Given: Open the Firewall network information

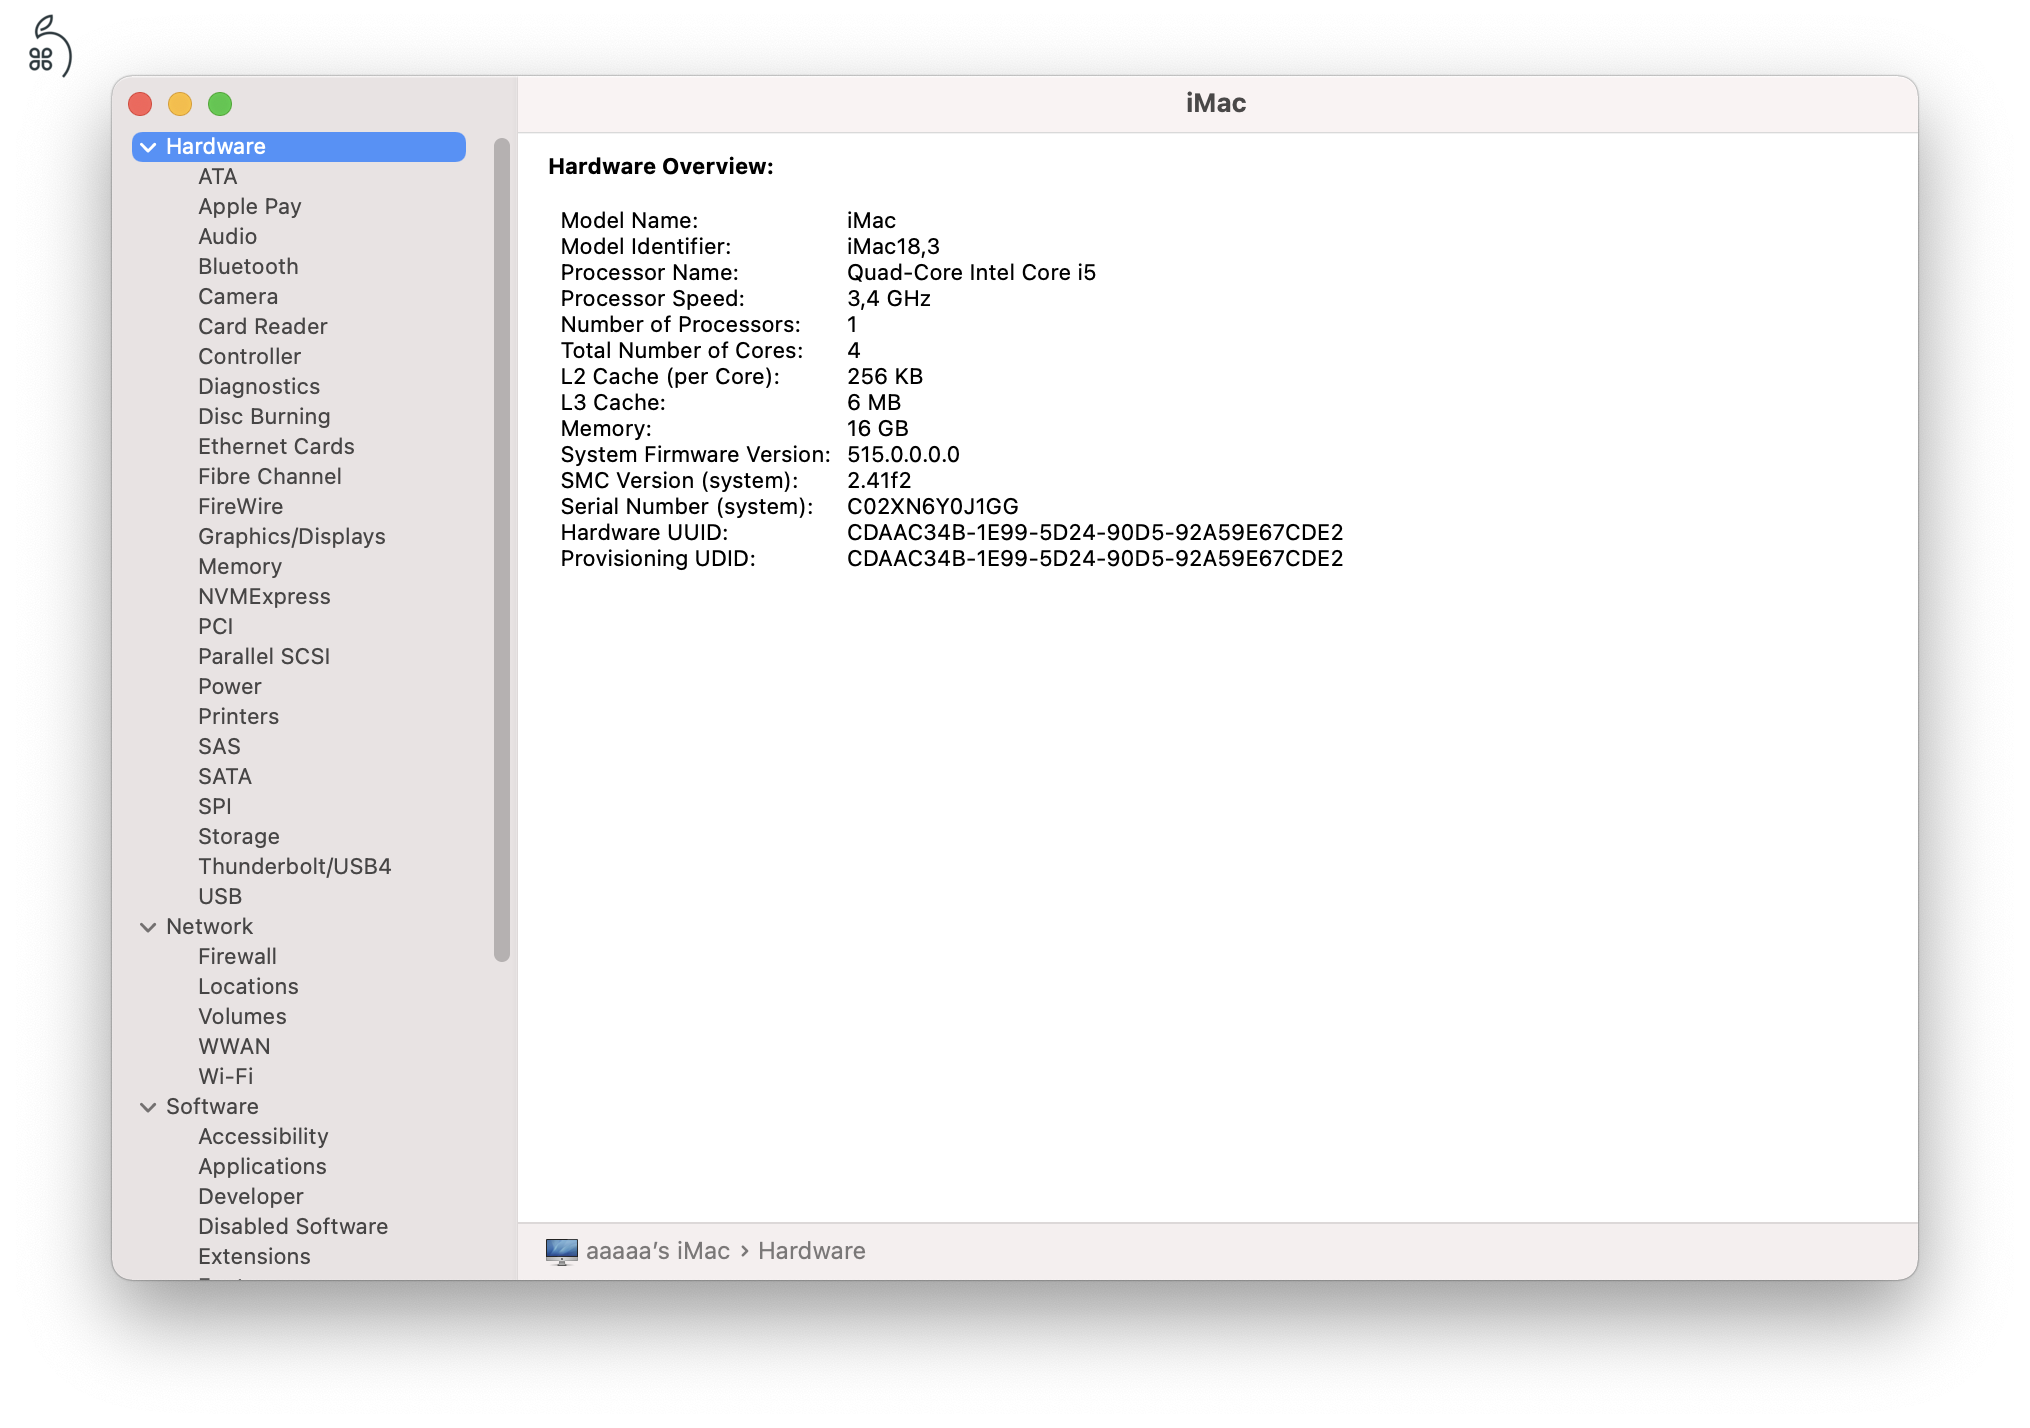Looking at the screenshot, I should (x=237, y=956).
